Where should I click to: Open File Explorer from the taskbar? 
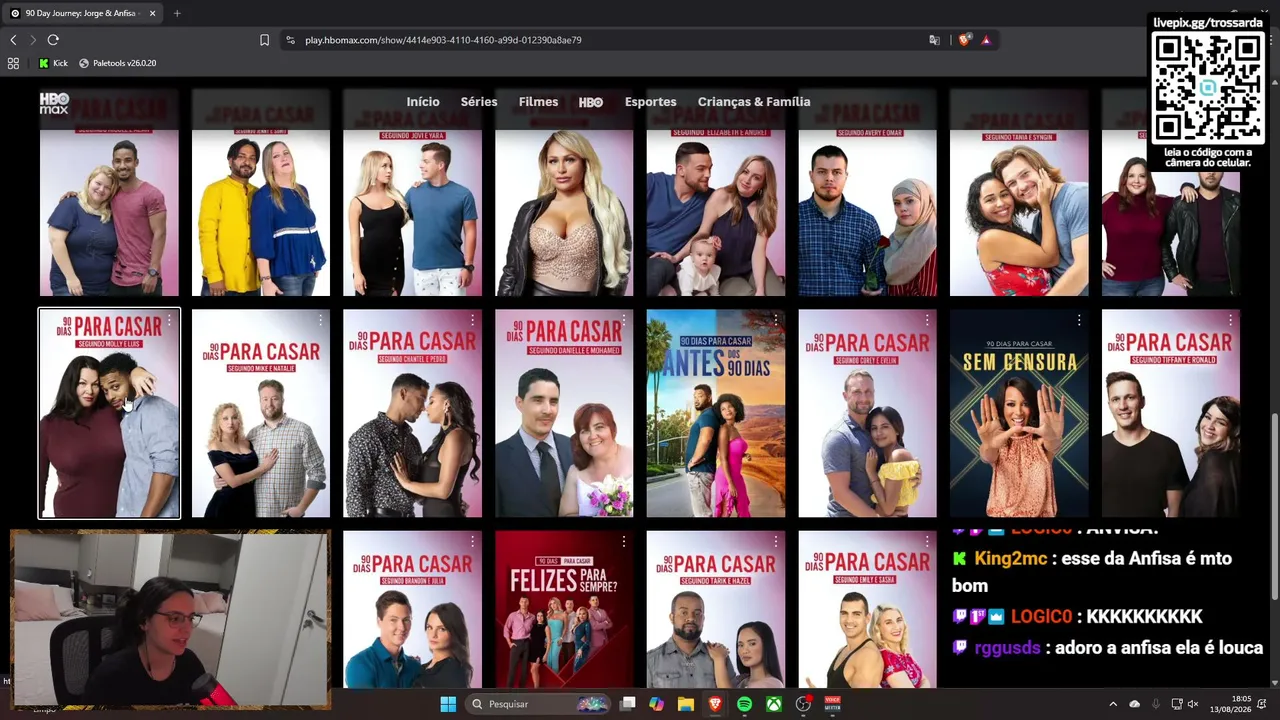pyautogui.click(x=685, y=704)
